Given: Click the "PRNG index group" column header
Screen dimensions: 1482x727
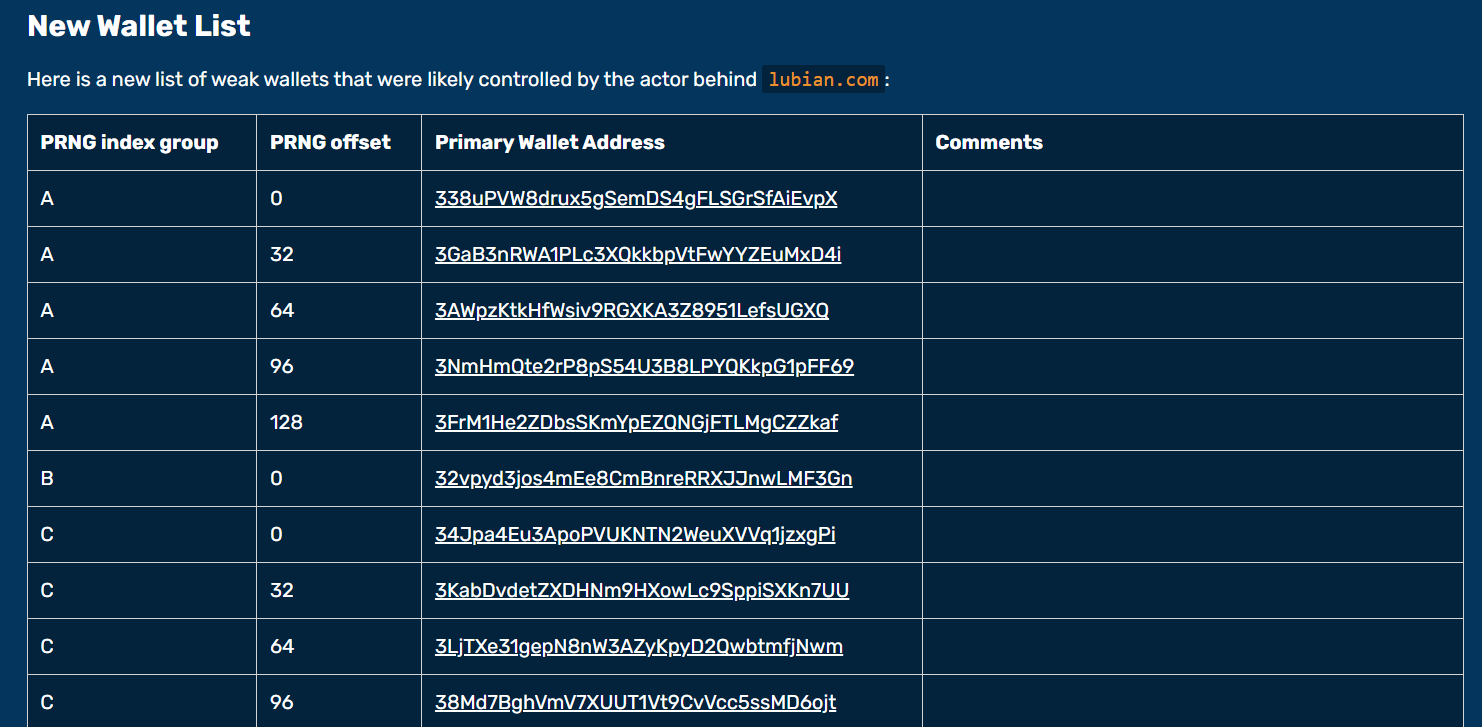Looking at the screenshot, I should point(129,142).
